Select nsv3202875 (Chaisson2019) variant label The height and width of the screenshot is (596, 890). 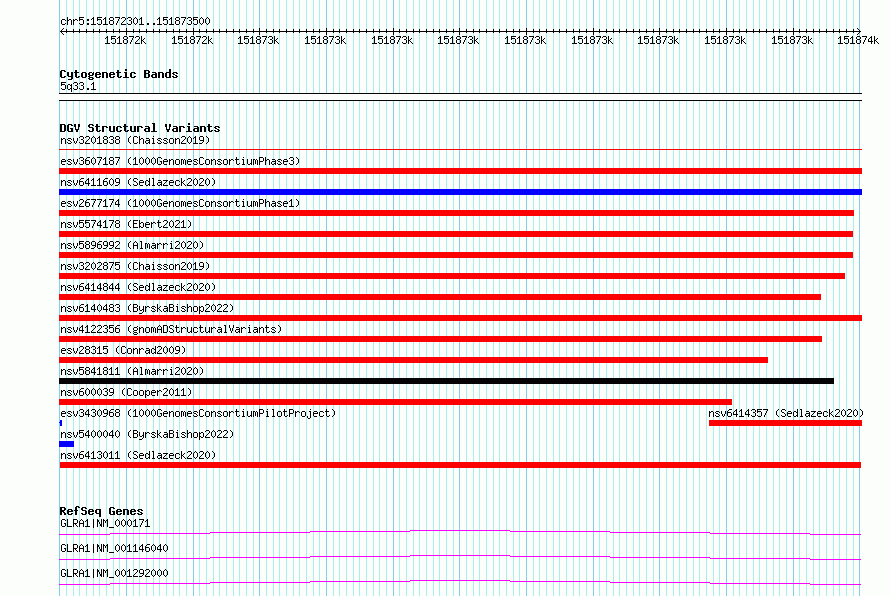click(135, 266)
